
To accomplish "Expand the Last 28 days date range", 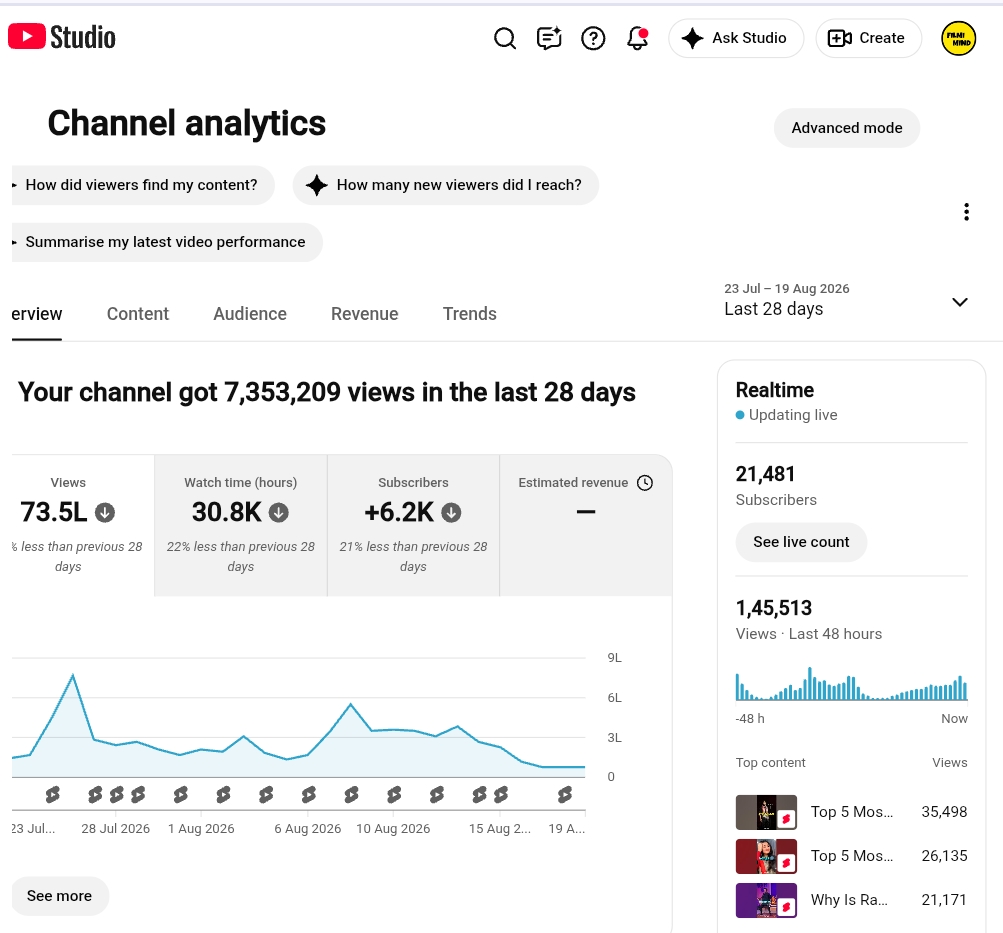I will coord(846,300).
